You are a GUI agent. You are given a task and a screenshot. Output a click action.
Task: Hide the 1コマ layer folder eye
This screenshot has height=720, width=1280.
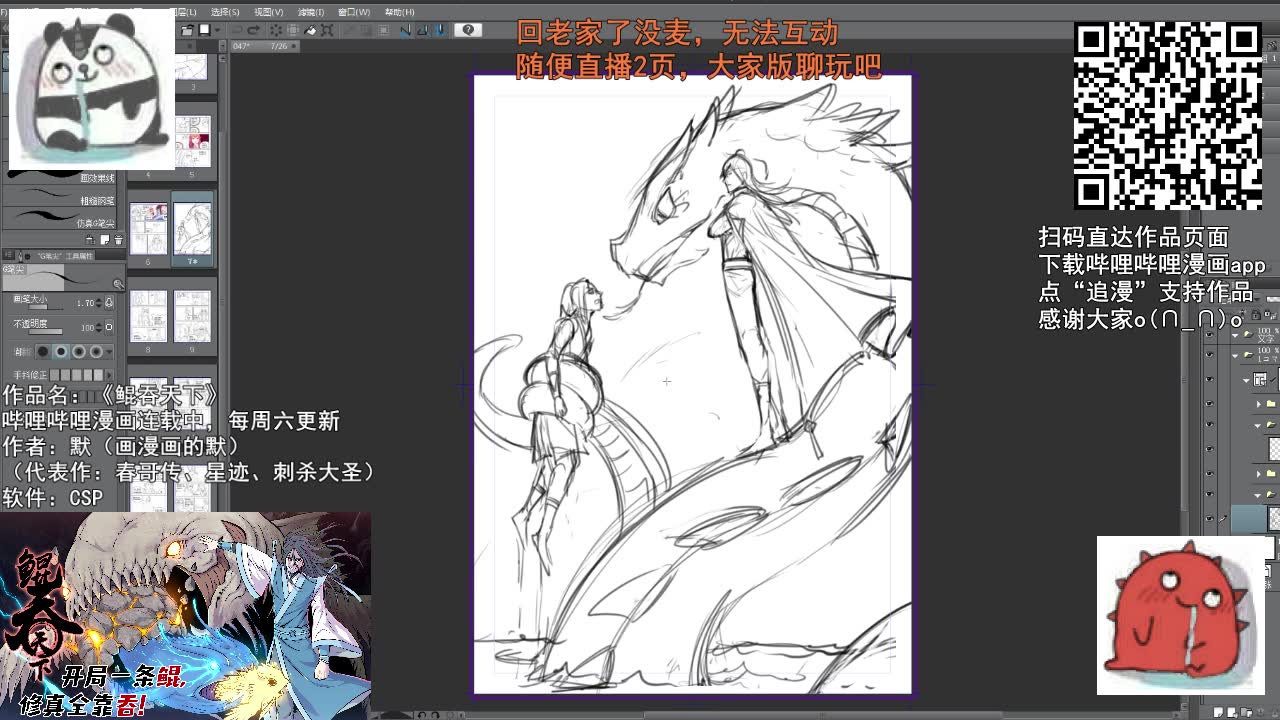coord(1210,355)
